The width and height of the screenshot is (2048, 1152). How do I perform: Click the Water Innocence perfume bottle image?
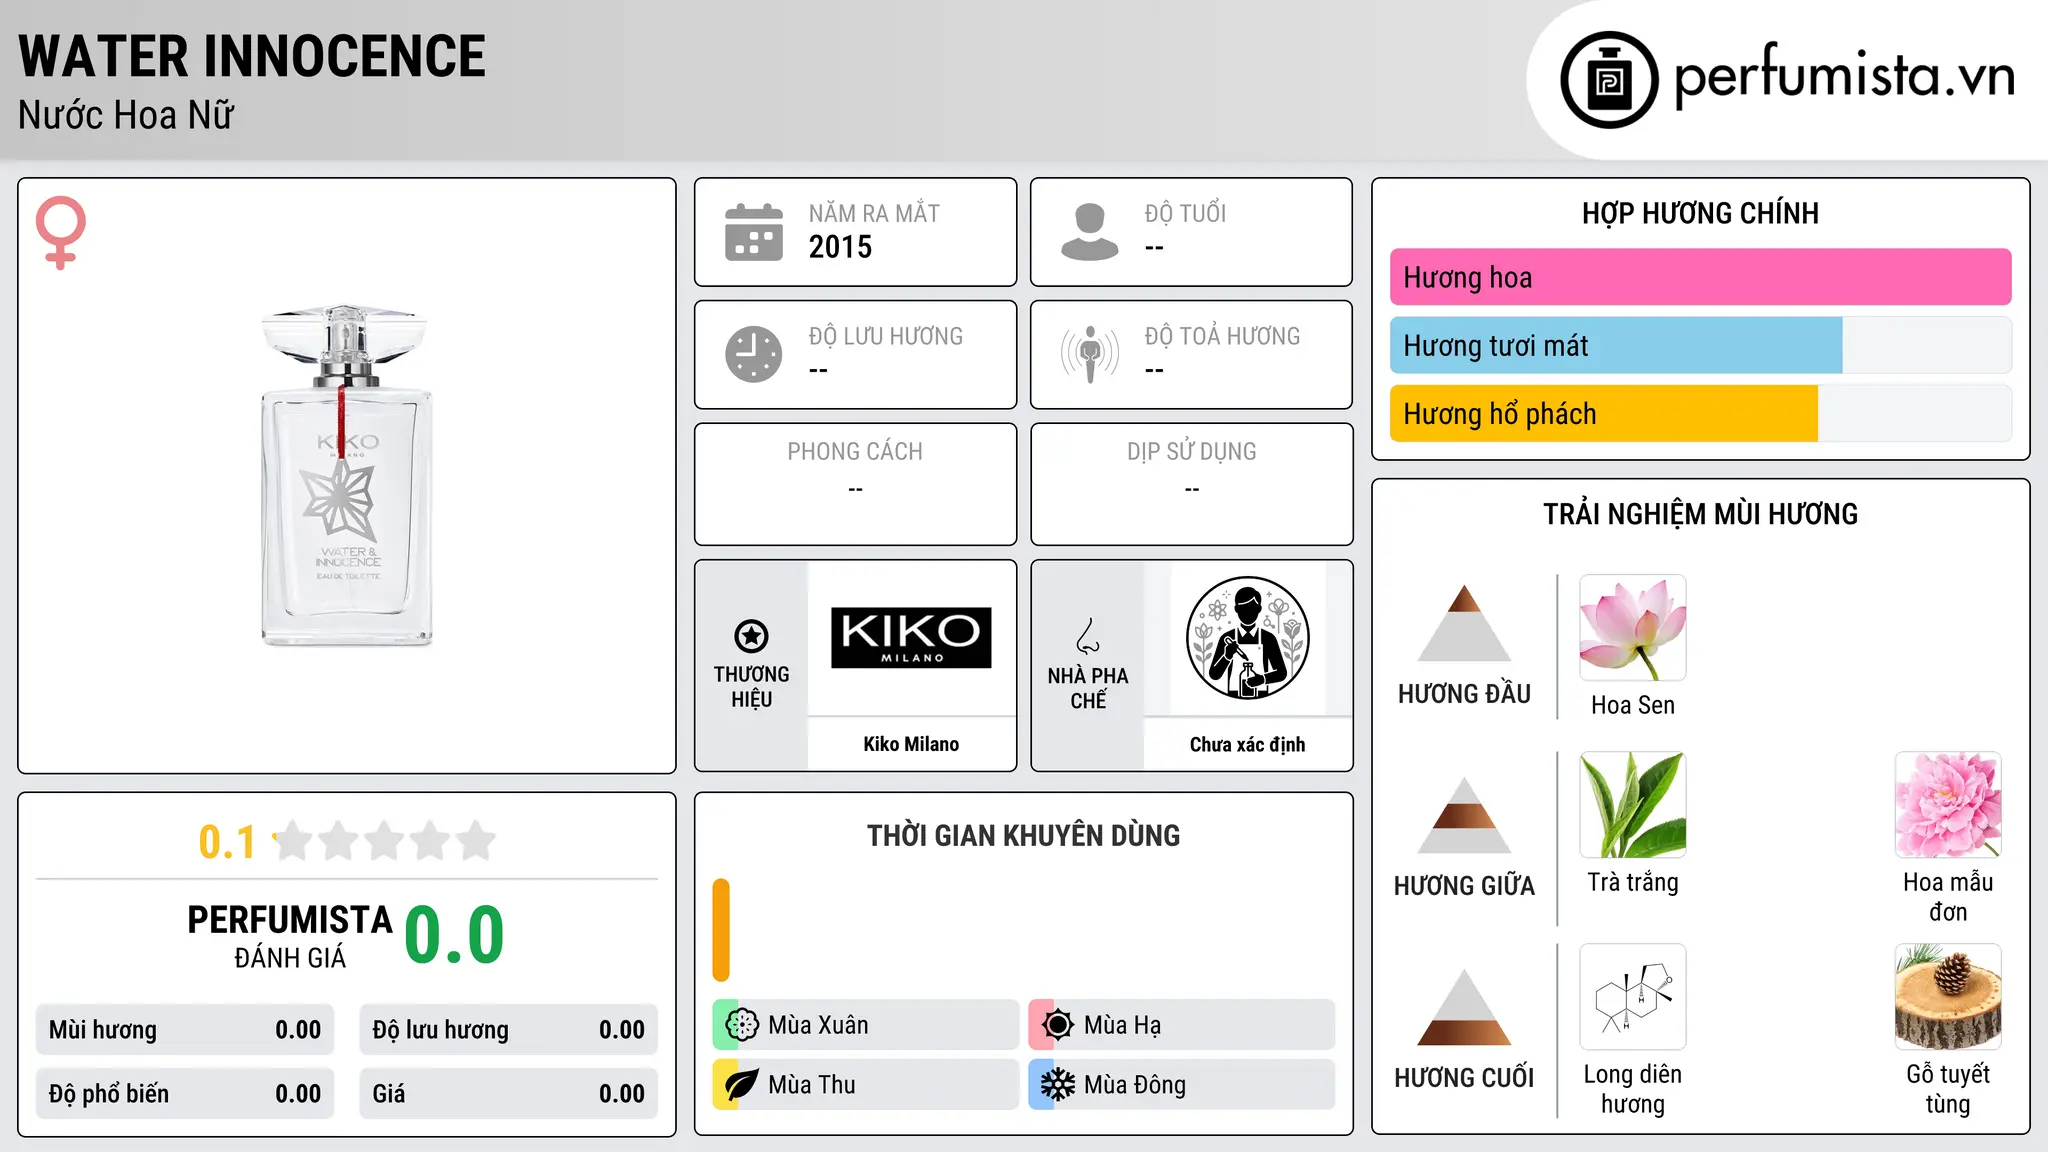click(x=347, y=476)
